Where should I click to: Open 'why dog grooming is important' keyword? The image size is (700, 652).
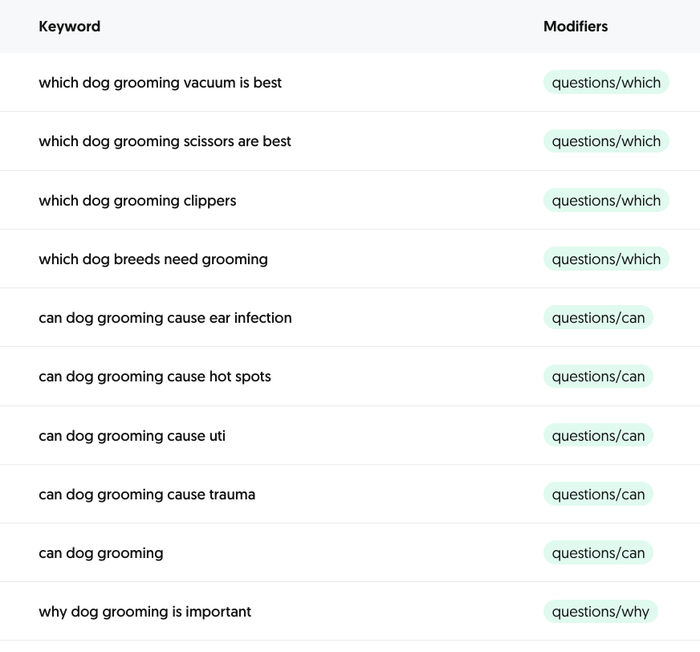tap(145, 612)
